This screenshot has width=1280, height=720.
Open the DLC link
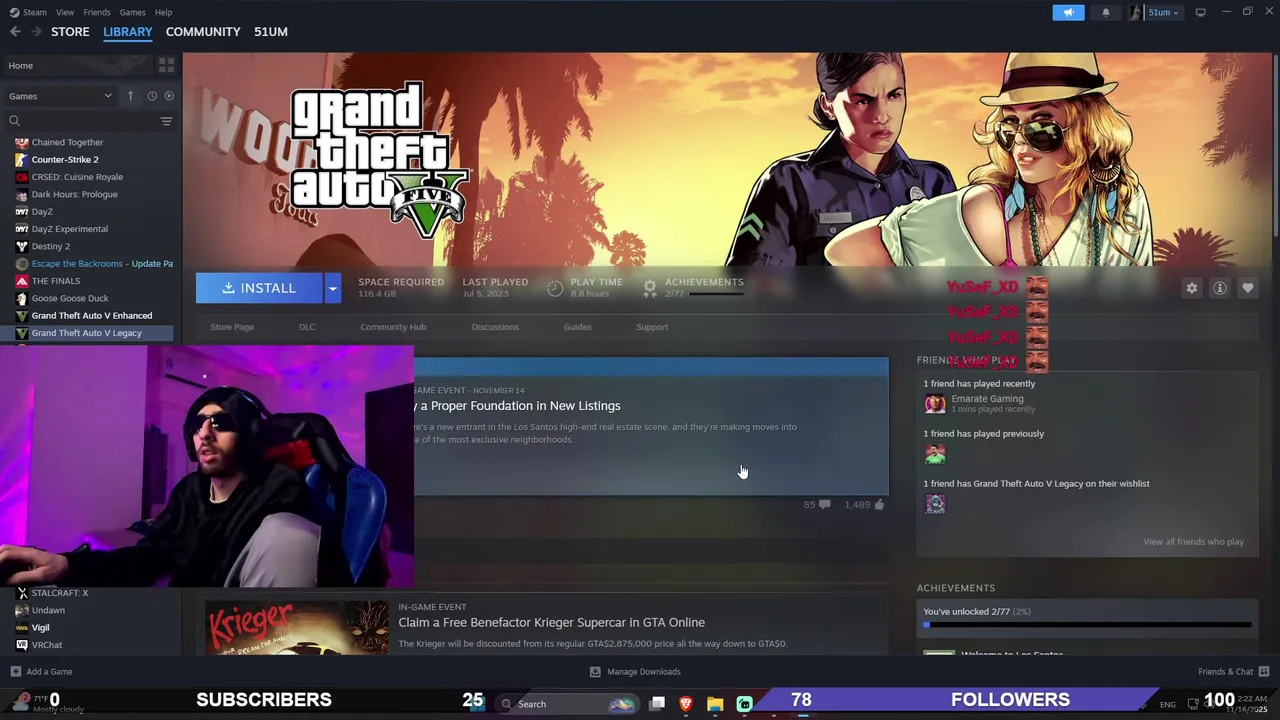307,327
